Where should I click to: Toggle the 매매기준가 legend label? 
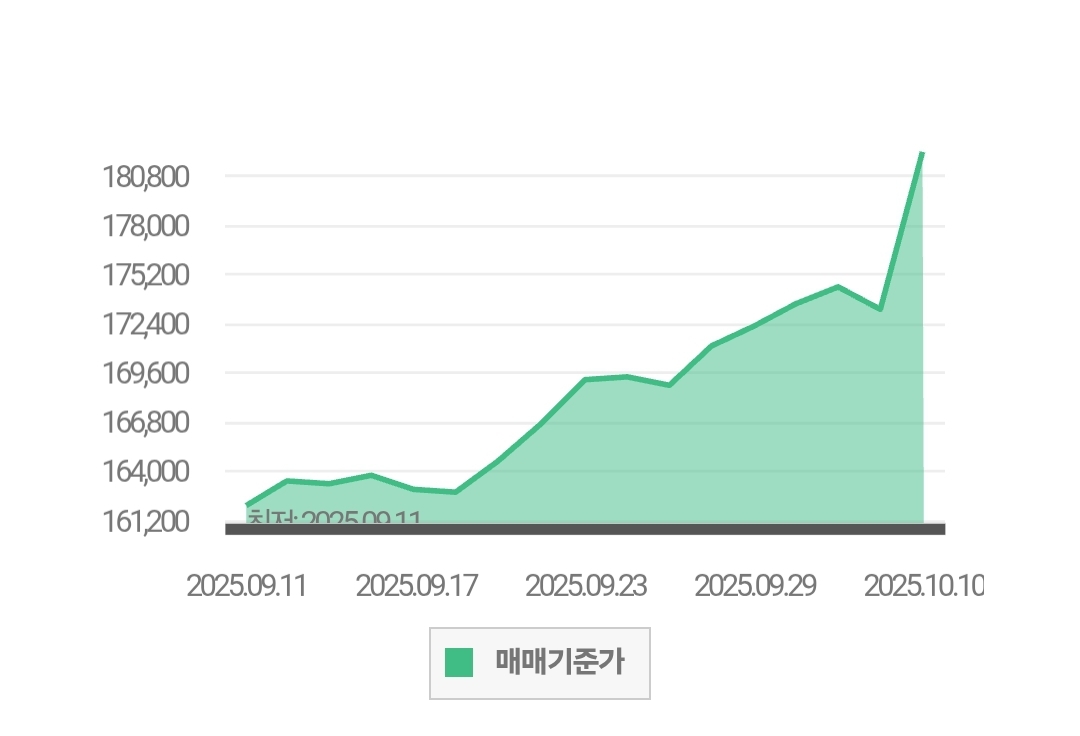(x=559, y=662)
